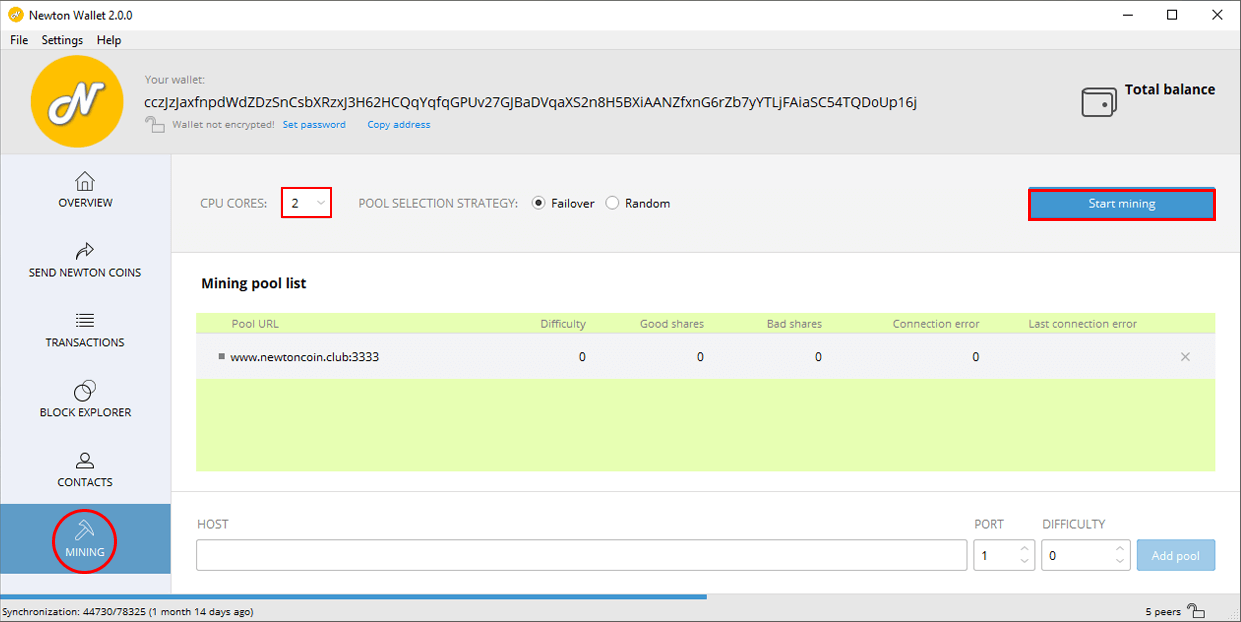1241x622 pixels.
Task: Decrease the port number stepper
Action: (x=1024, y=562)
